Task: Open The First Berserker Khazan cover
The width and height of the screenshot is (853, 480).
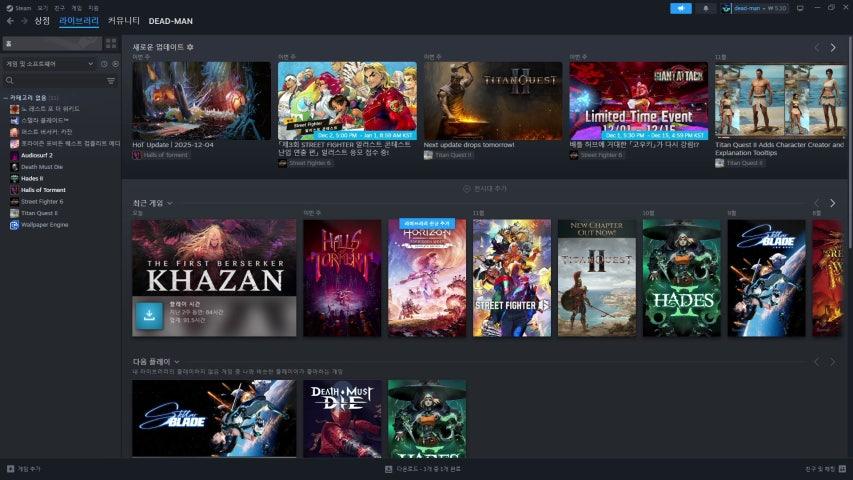Action: (x=214, y=258)
